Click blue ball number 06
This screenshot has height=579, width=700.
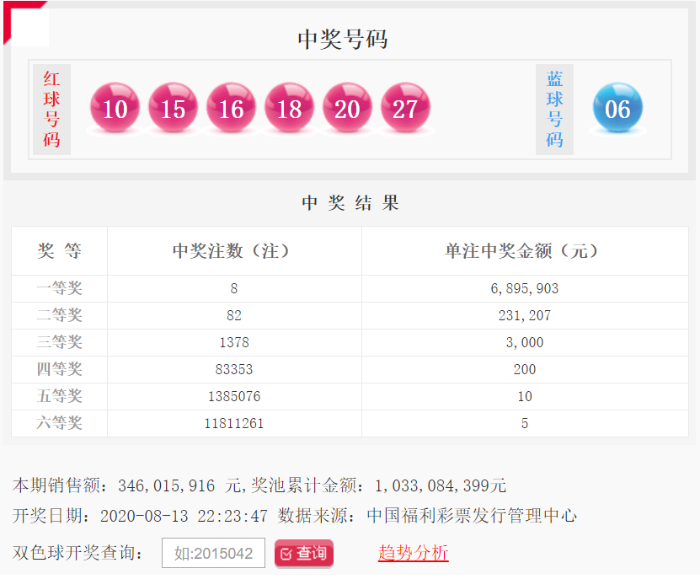tap(617, 108)
